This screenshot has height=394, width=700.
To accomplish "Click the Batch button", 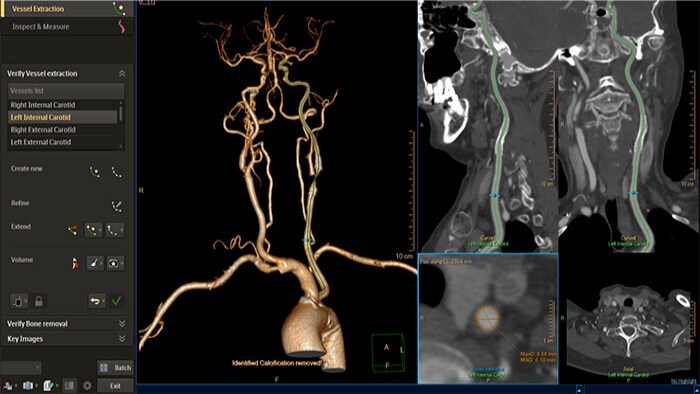I will click(116, 368).
